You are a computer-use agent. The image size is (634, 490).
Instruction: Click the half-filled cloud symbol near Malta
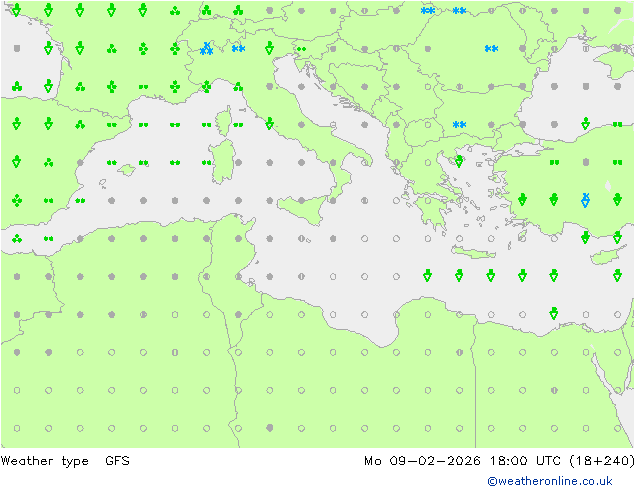pyautogui.click(x=301, y=239)
